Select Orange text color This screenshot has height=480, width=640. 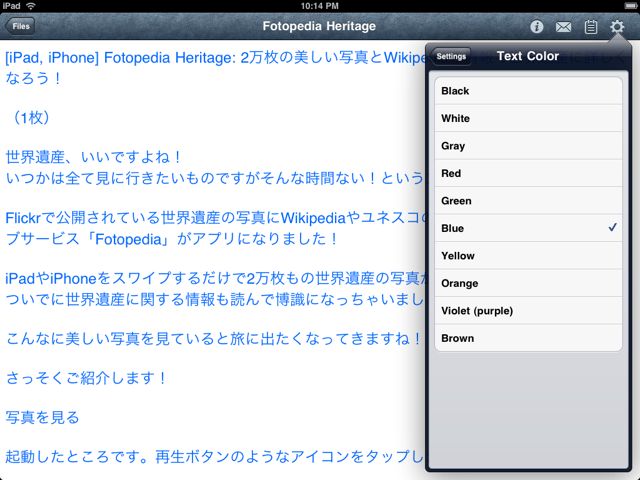[x=528, y=283]
